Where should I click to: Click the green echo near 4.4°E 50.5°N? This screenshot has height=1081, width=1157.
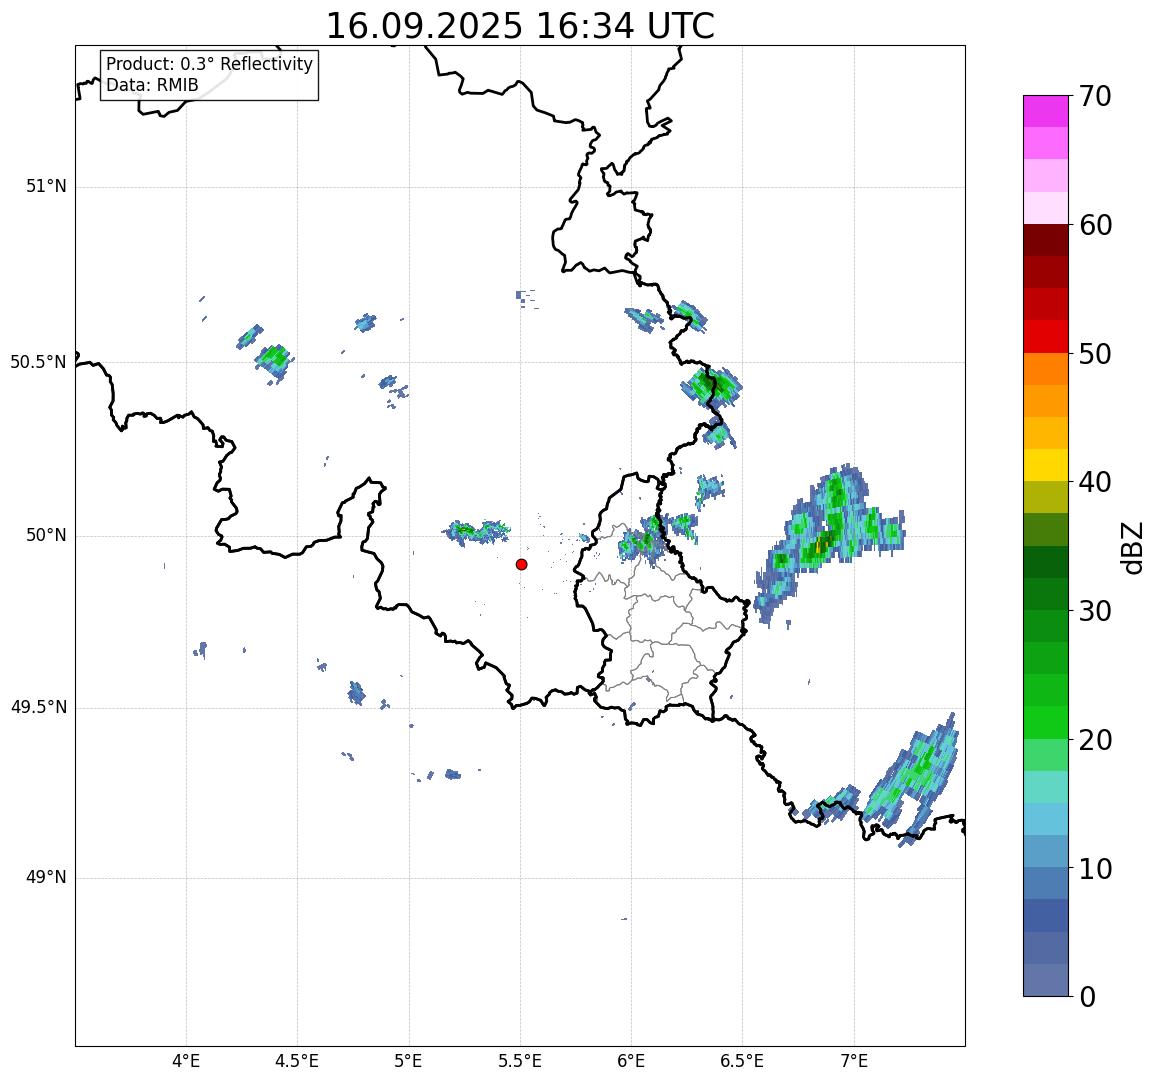(x=274, y=362)
